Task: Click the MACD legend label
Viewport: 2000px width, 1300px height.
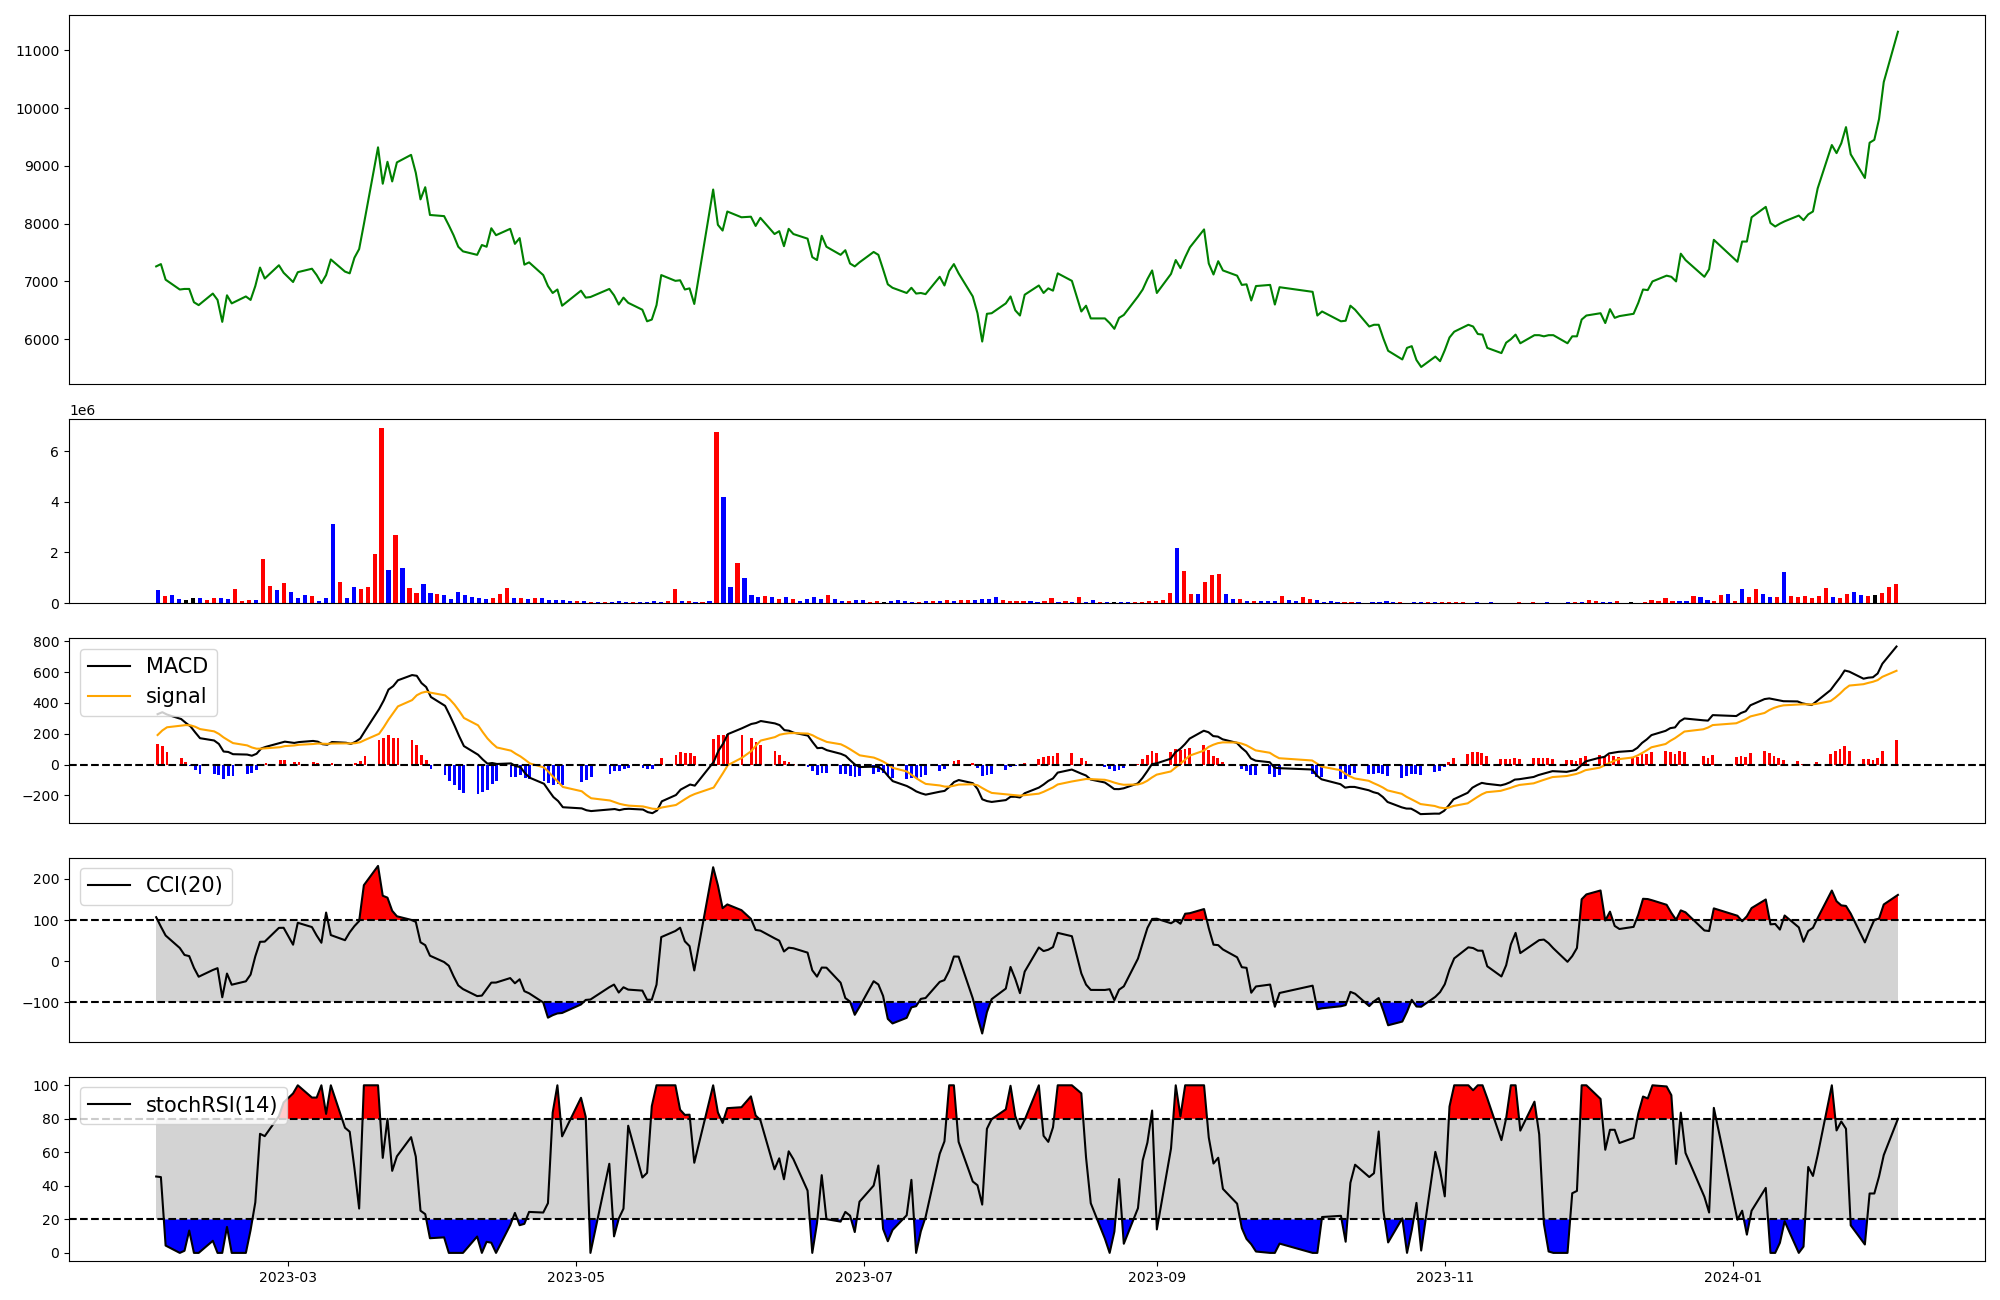Action: 176,666
